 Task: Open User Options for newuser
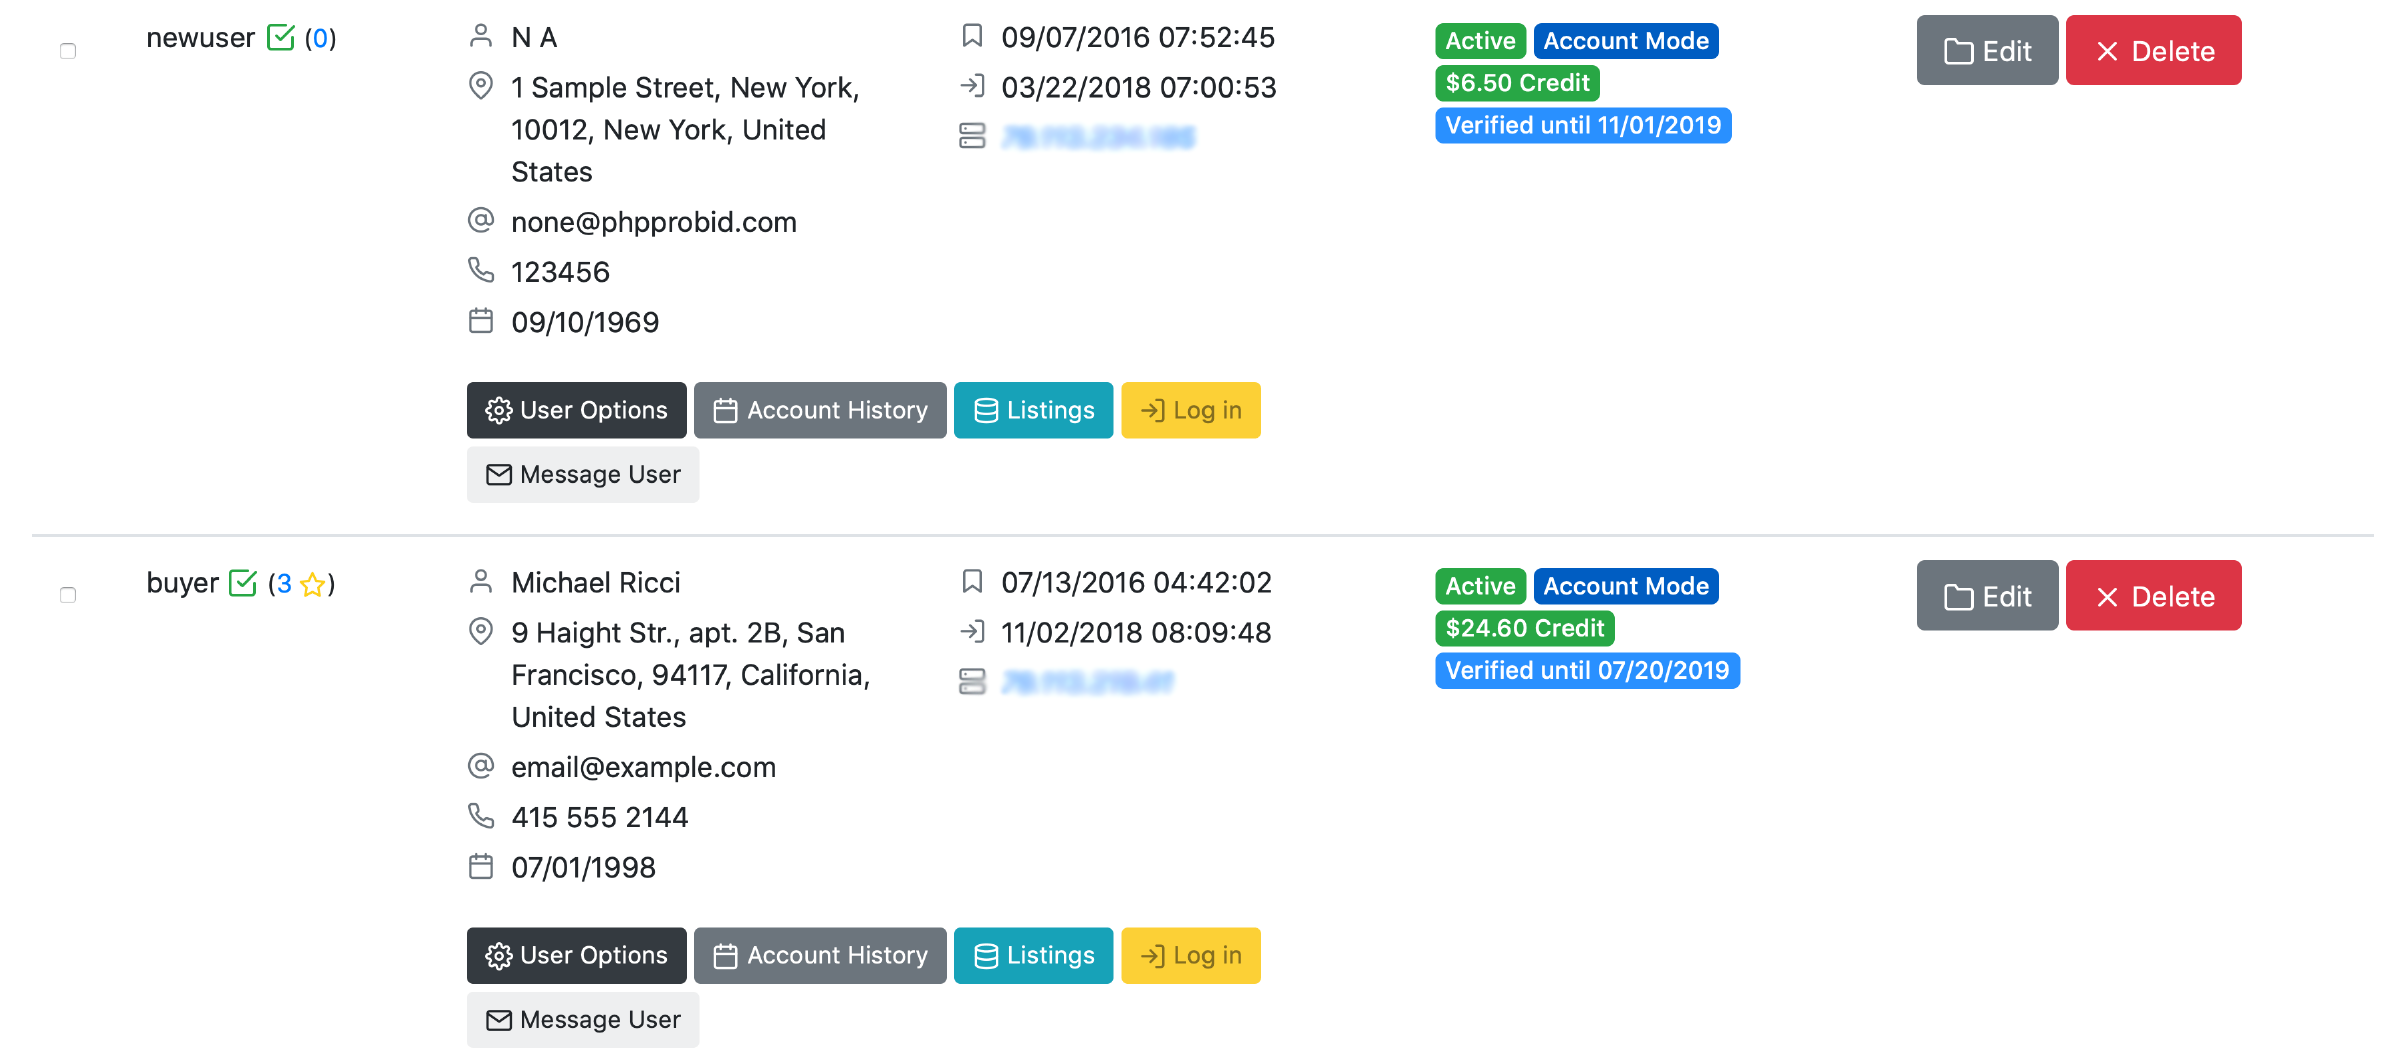click(576, 410)
